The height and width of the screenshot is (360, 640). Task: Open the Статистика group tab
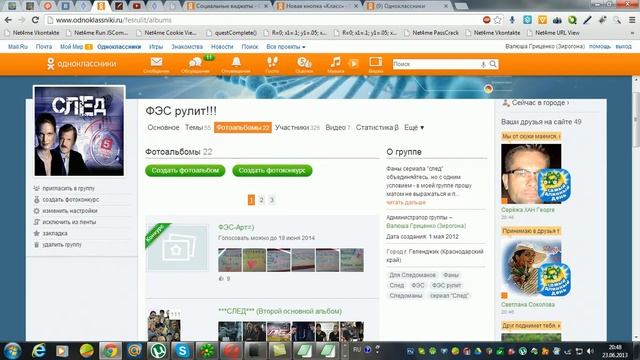tap(377, 127)
